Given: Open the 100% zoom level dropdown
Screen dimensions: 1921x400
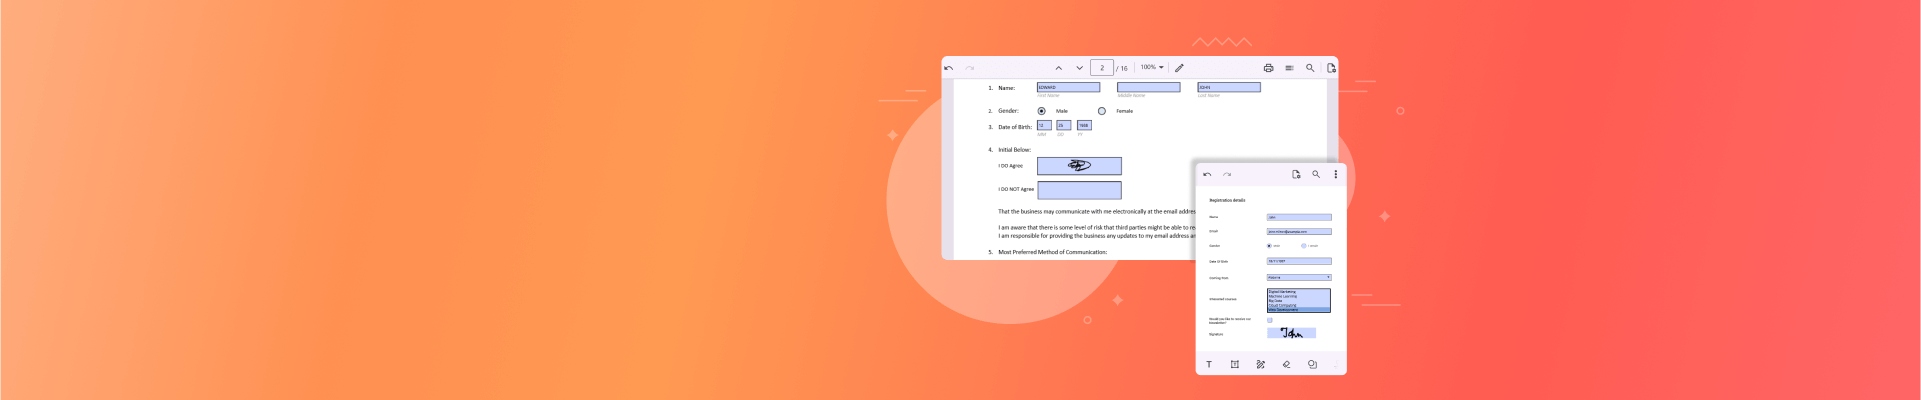Looking at the screenshot, I should [1152, 68].
